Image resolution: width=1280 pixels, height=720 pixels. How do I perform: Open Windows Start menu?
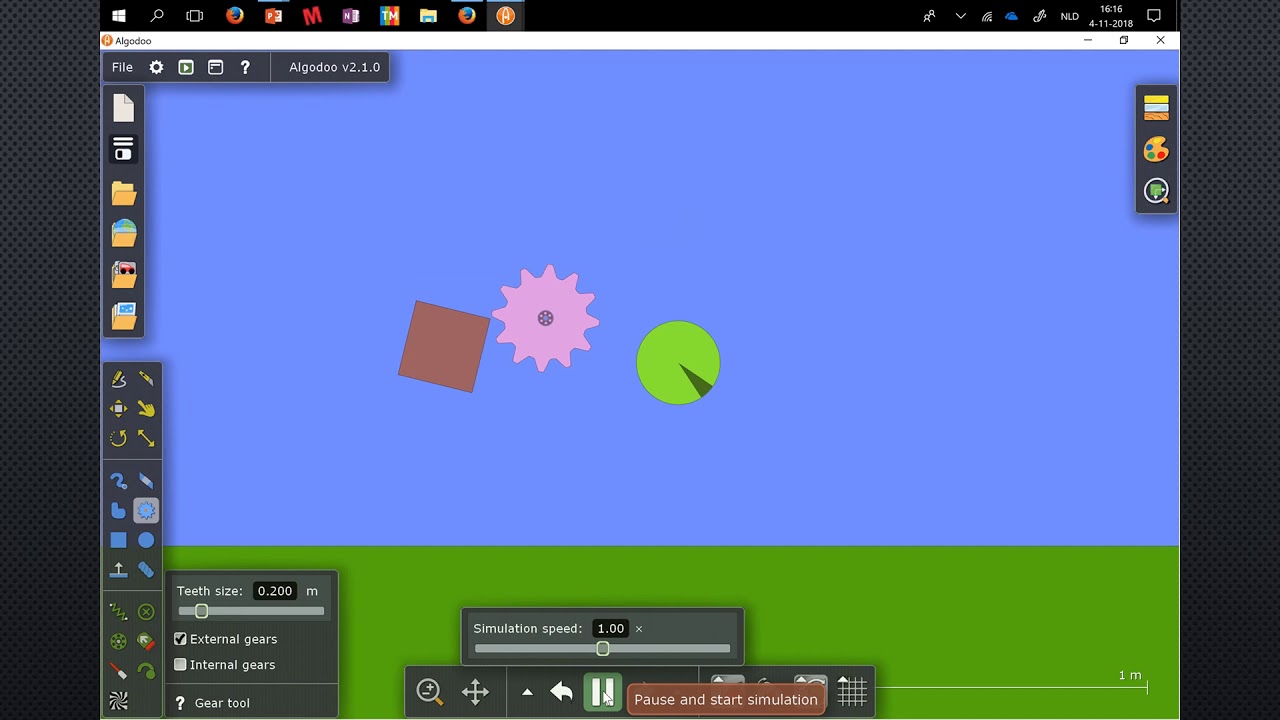pos(119,15)
